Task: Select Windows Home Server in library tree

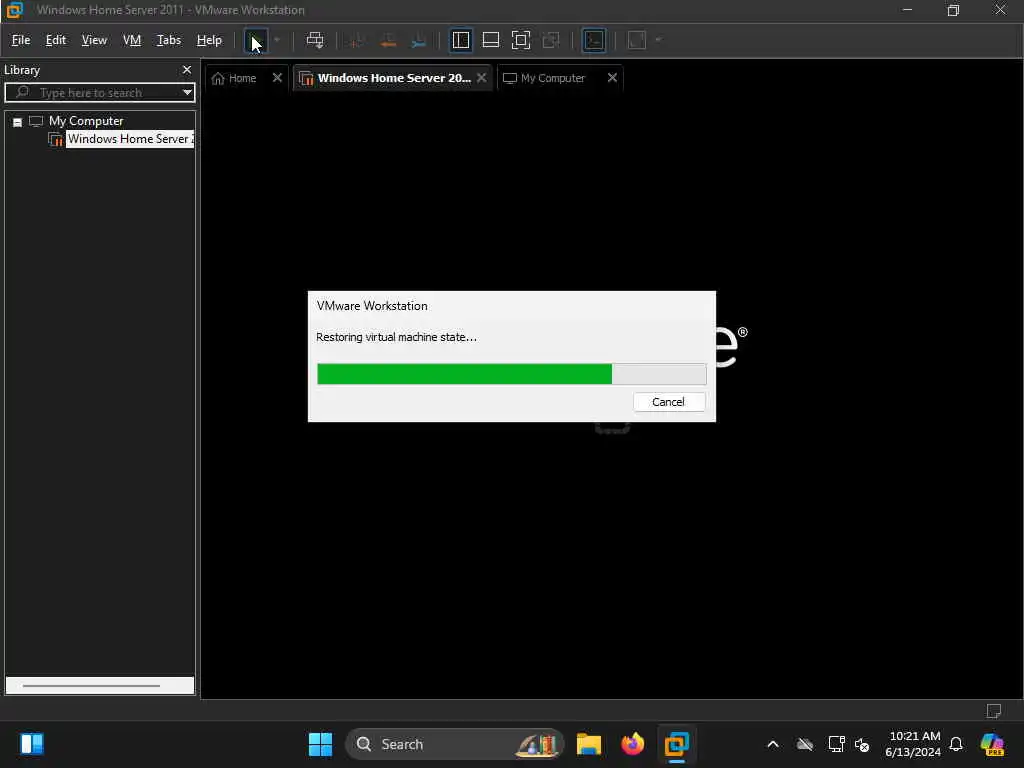Action: coord(130,139)
